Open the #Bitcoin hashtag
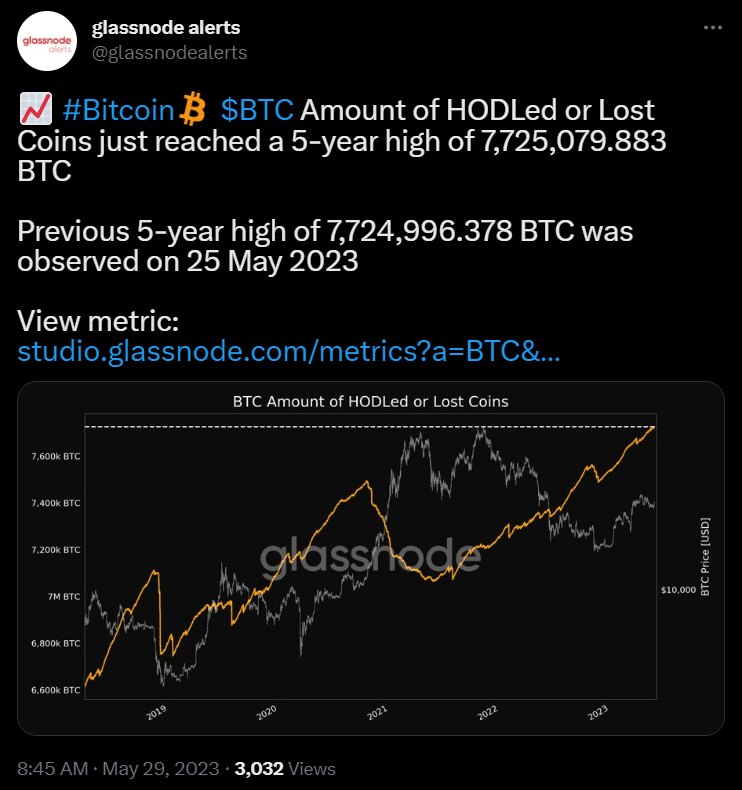Viewport: 742px width, 790px height. click(x=118, y=110)
